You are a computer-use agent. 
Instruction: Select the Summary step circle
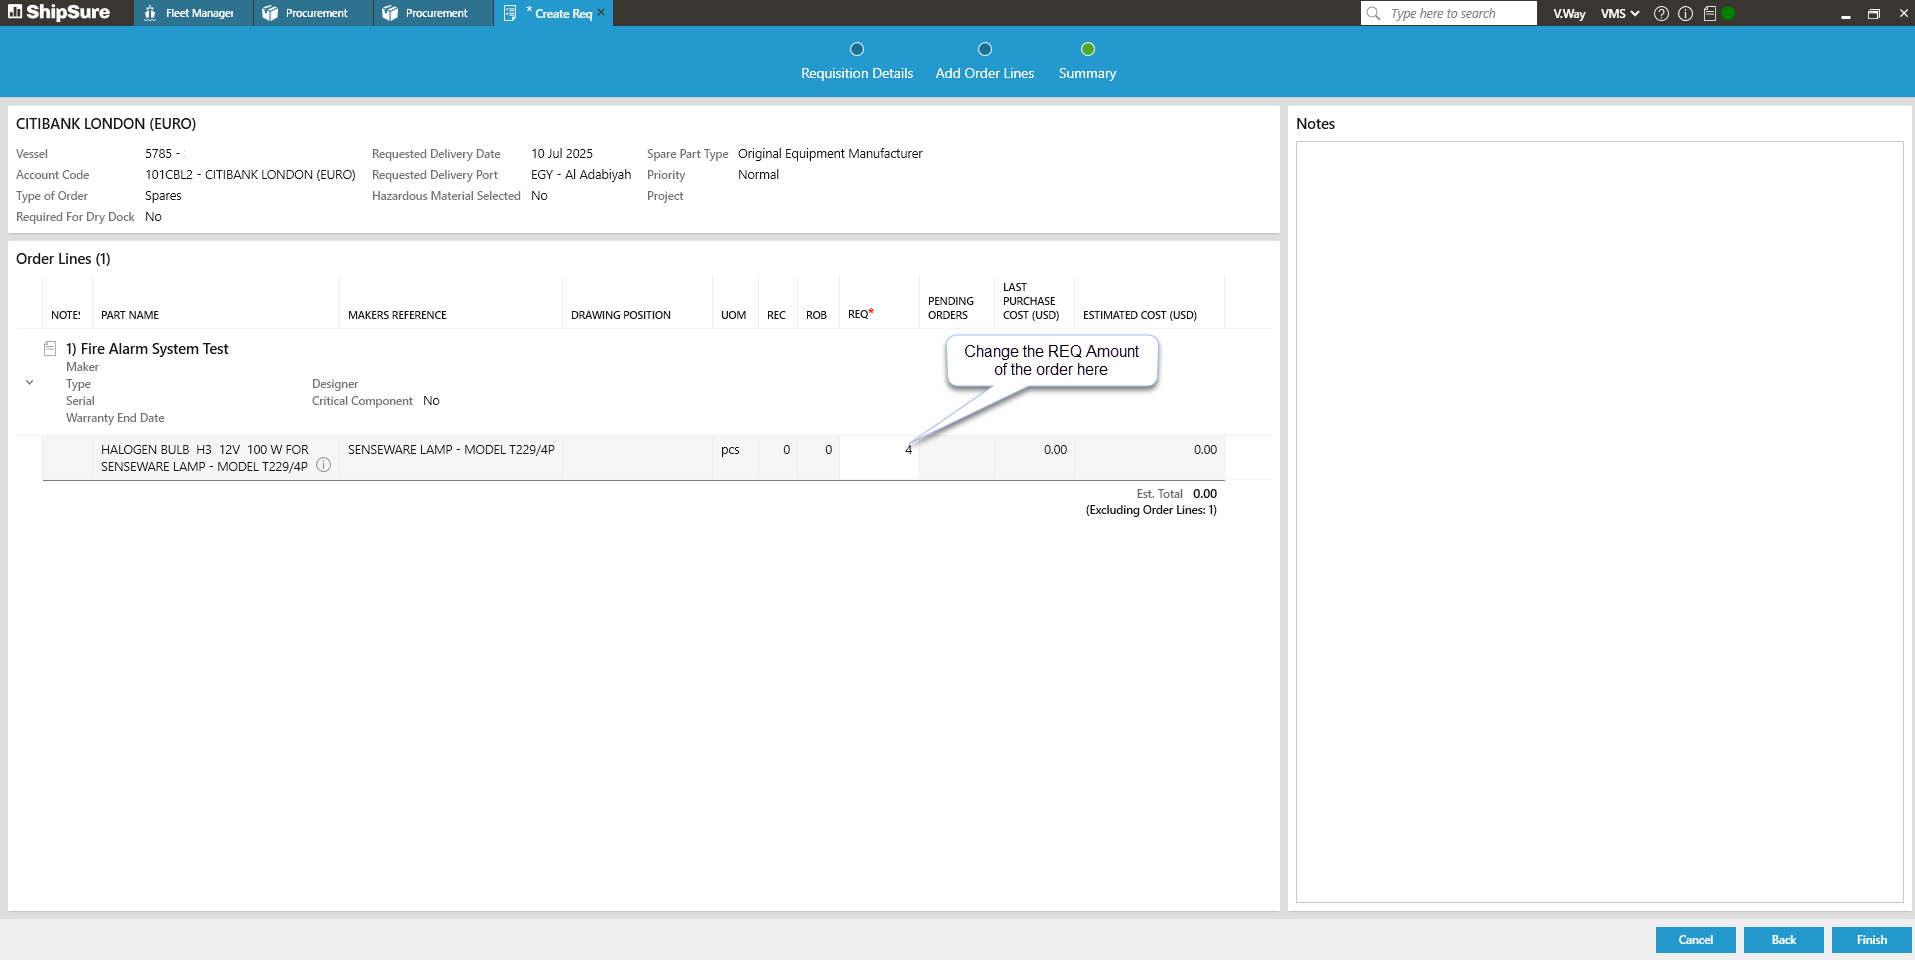coord(1088,49)
